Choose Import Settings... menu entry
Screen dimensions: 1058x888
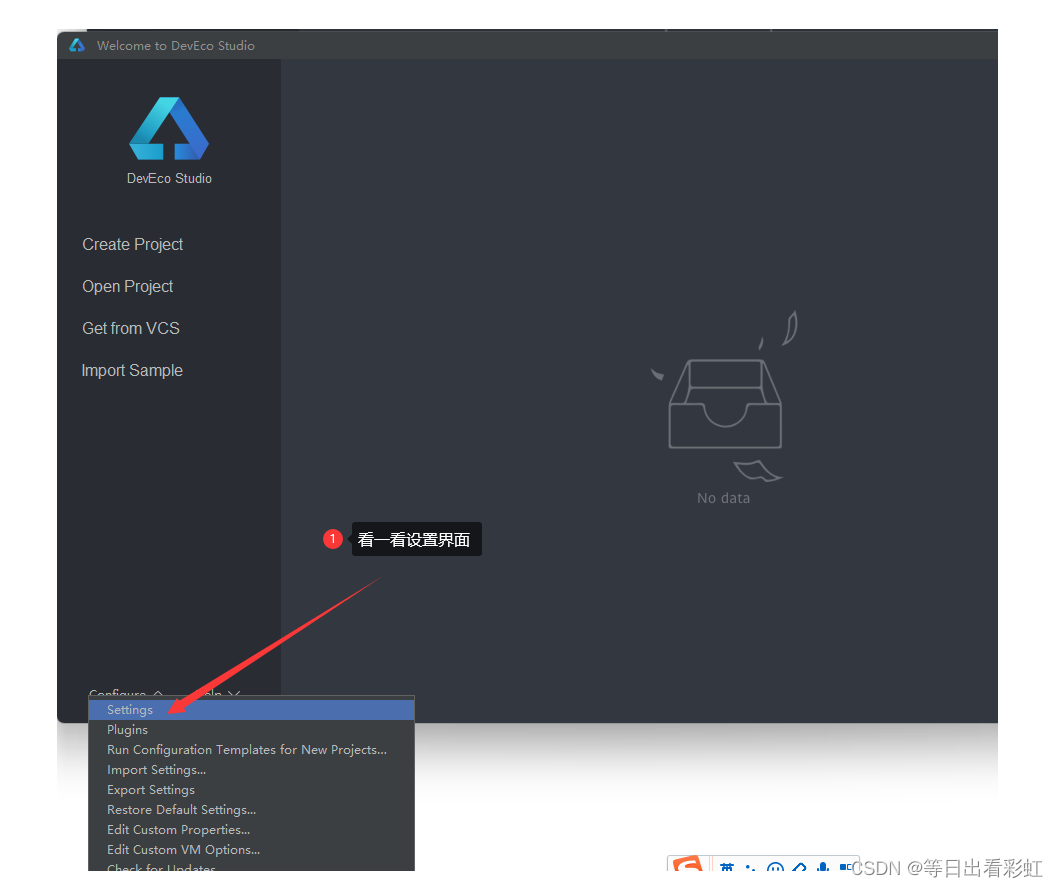(251, 770)
